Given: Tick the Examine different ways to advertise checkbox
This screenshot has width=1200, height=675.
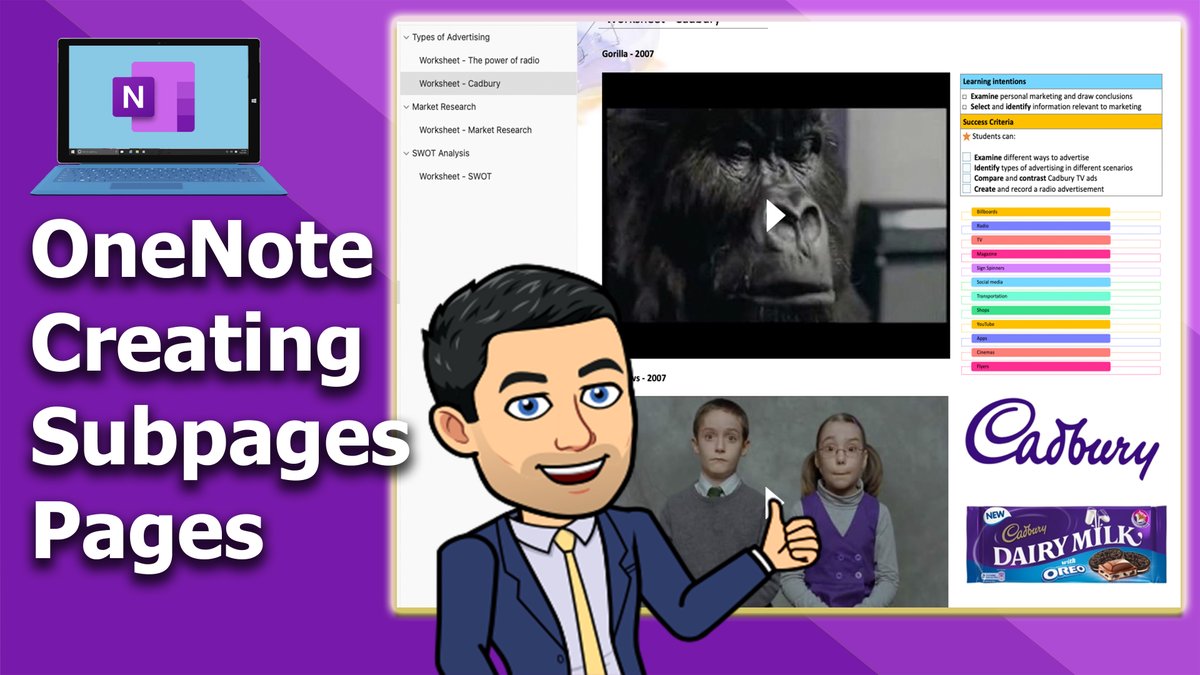Looking at the screenshot, I should pyautogui.click(x=966, y=158).
